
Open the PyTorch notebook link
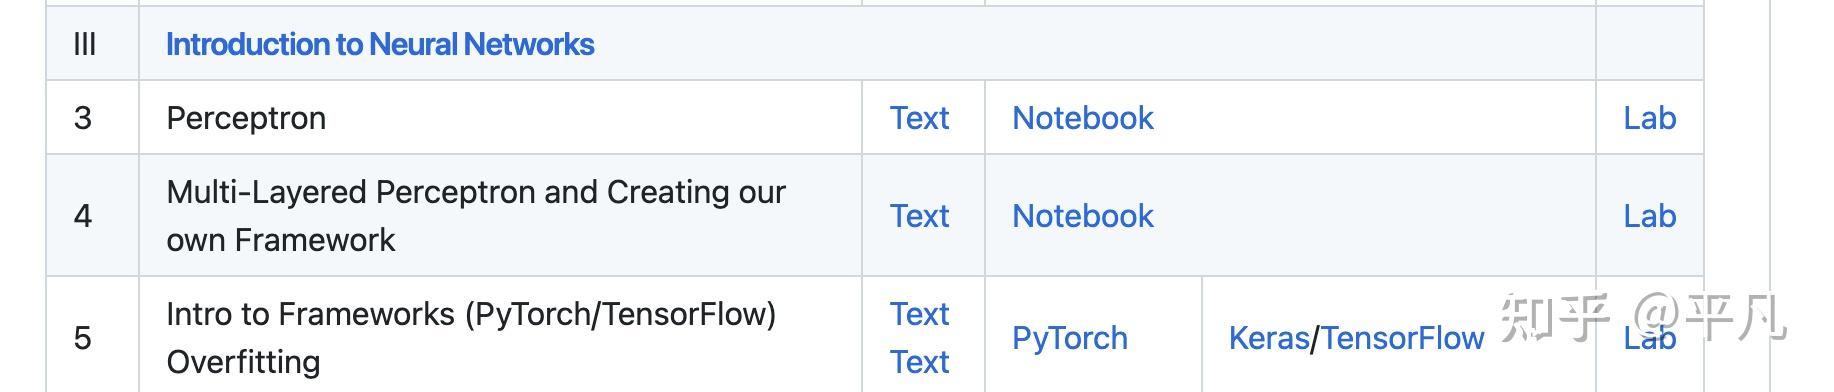(1070, 338)
